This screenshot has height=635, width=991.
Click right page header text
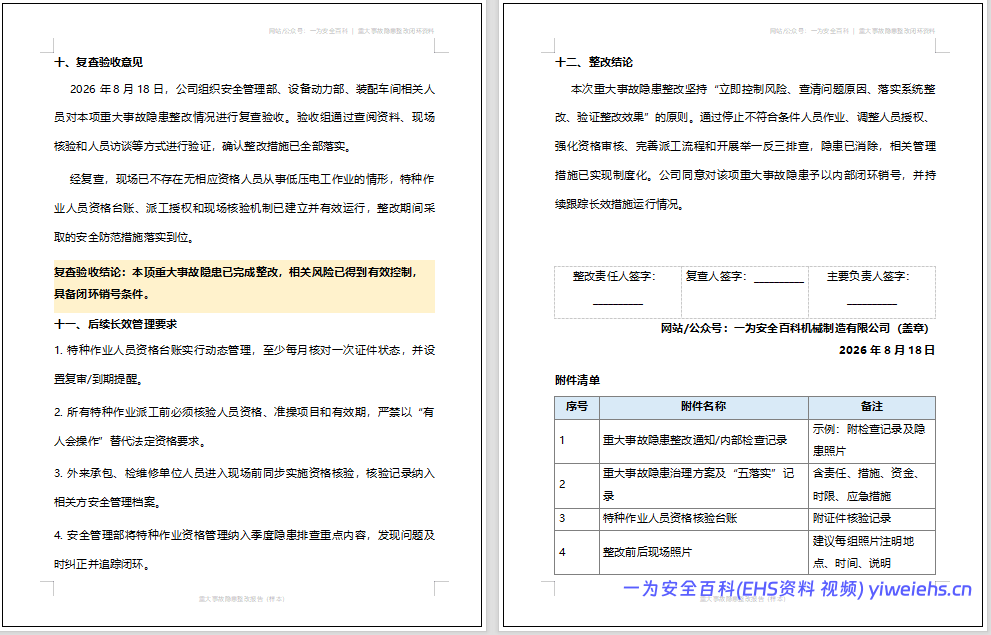pos(852,31)
